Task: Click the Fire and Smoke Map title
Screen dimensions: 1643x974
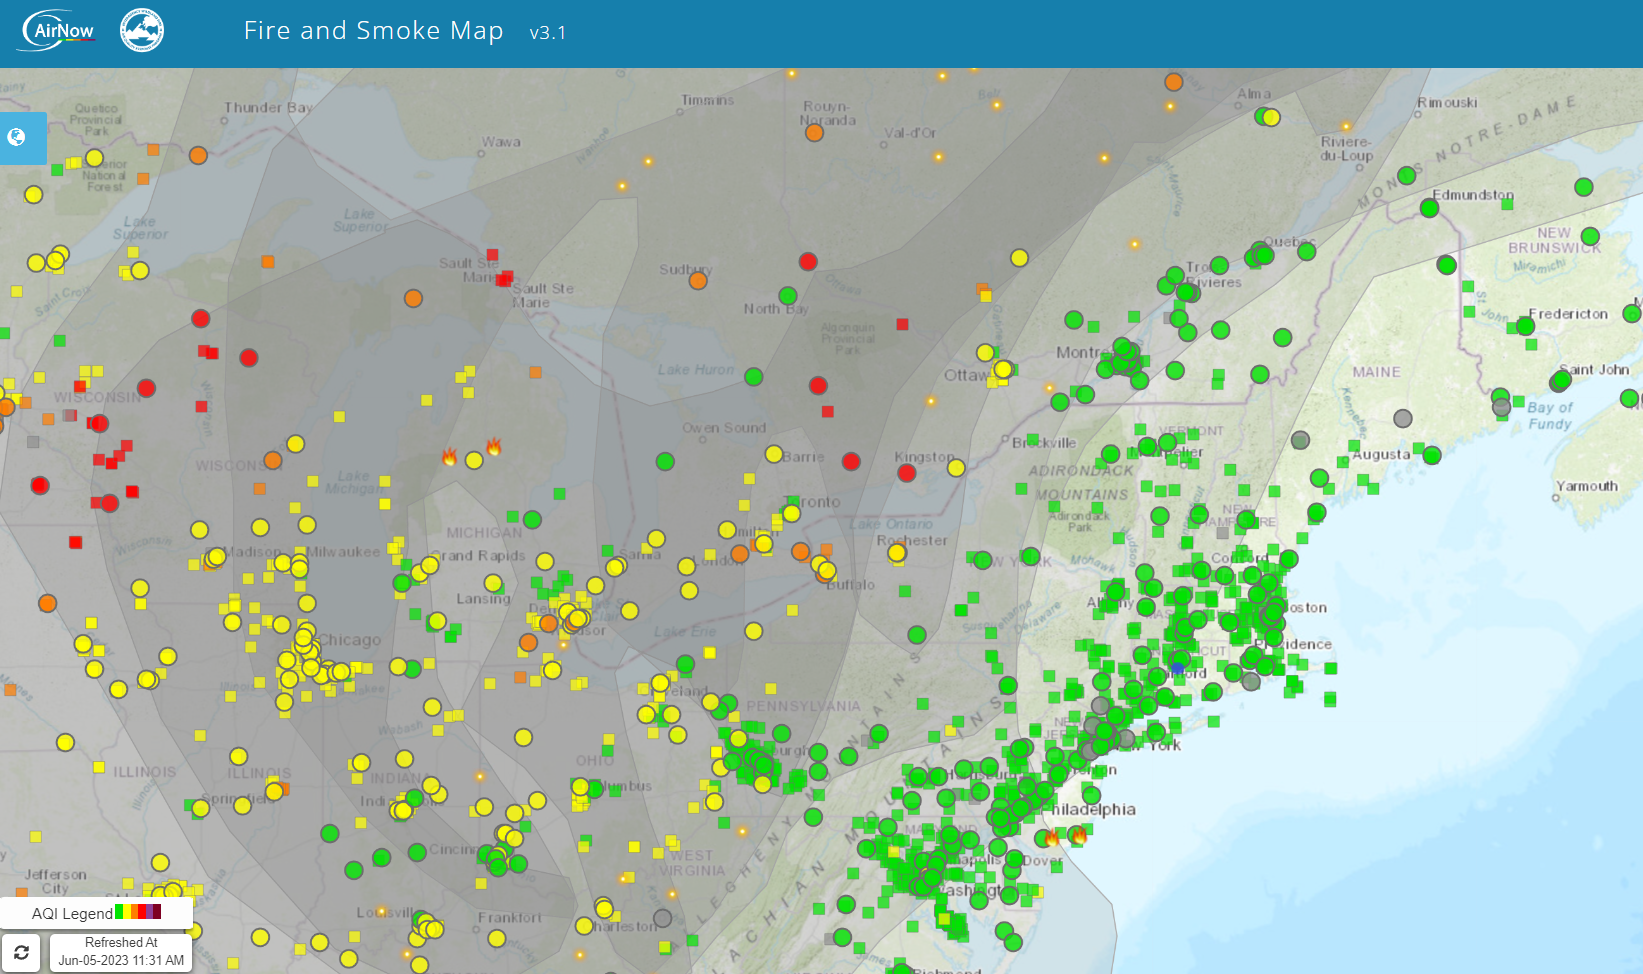Action: [x=372, y=30]
